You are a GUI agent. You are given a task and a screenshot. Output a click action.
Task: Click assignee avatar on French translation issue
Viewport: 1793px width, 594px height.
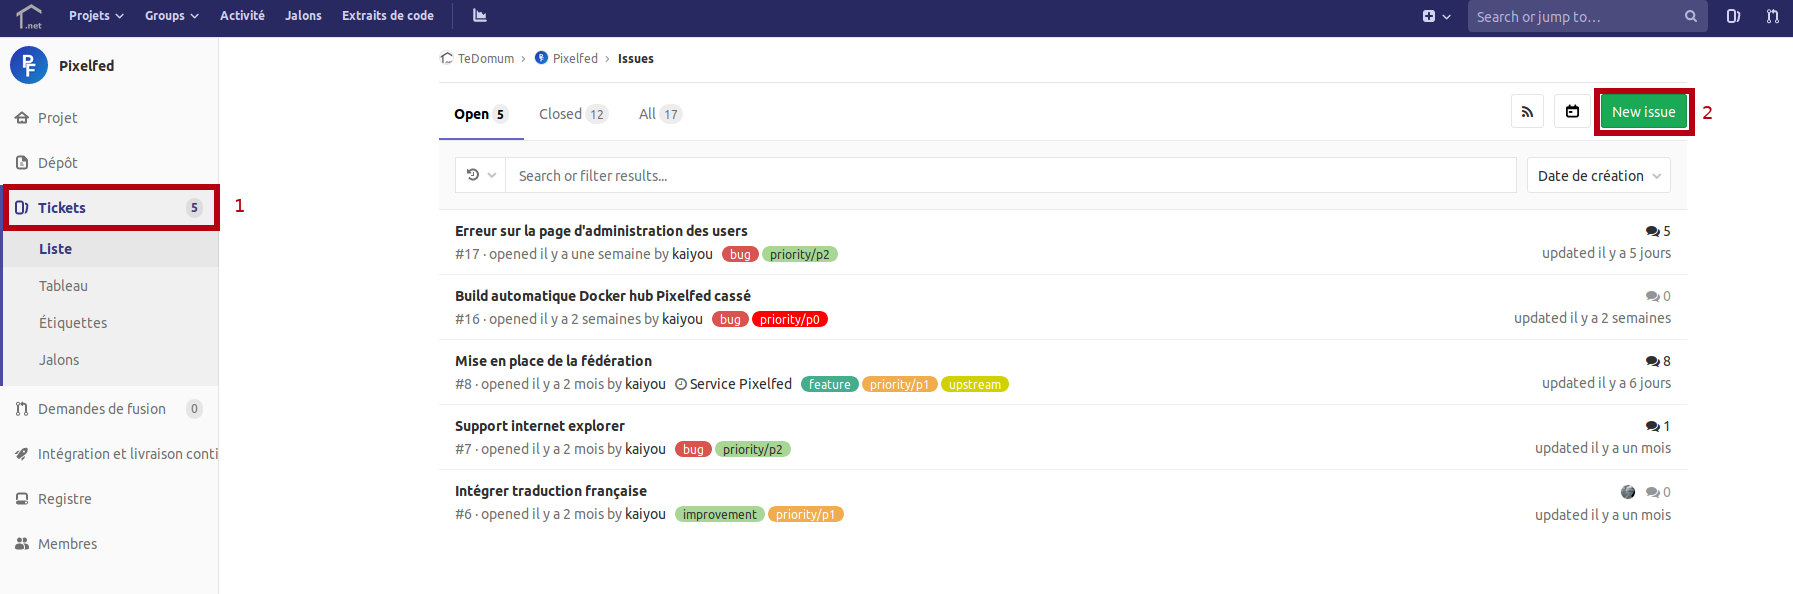1628,492
